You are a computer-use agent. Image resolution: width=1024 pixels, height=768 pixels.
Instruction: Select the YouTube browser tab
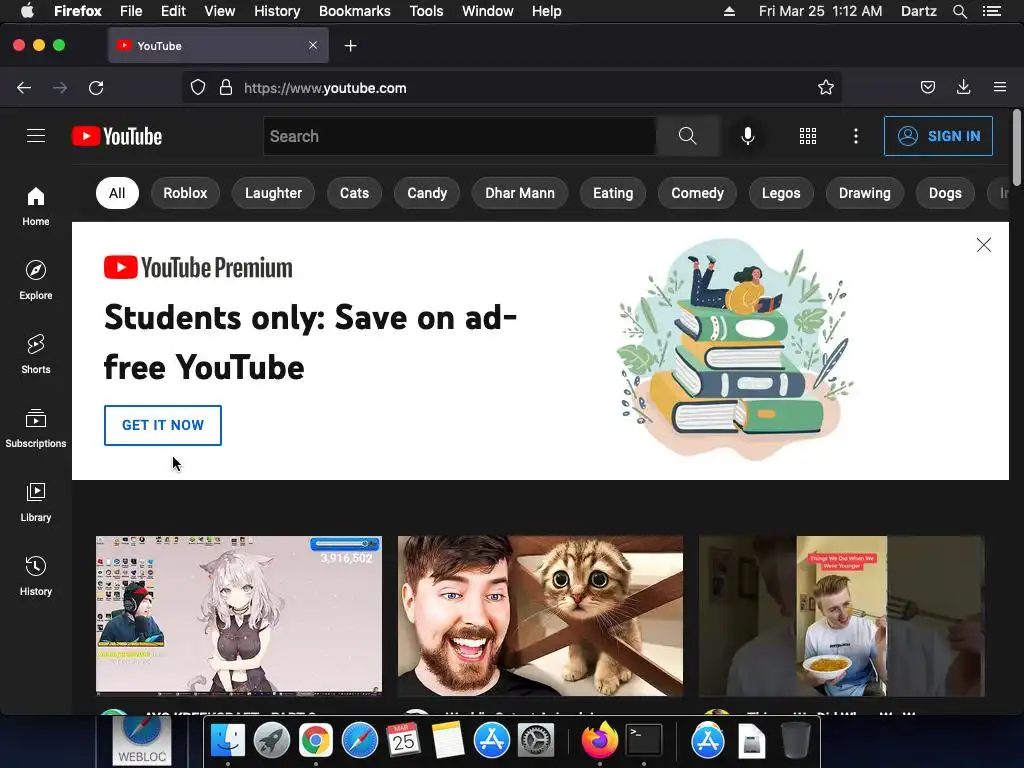click(218, 46)
